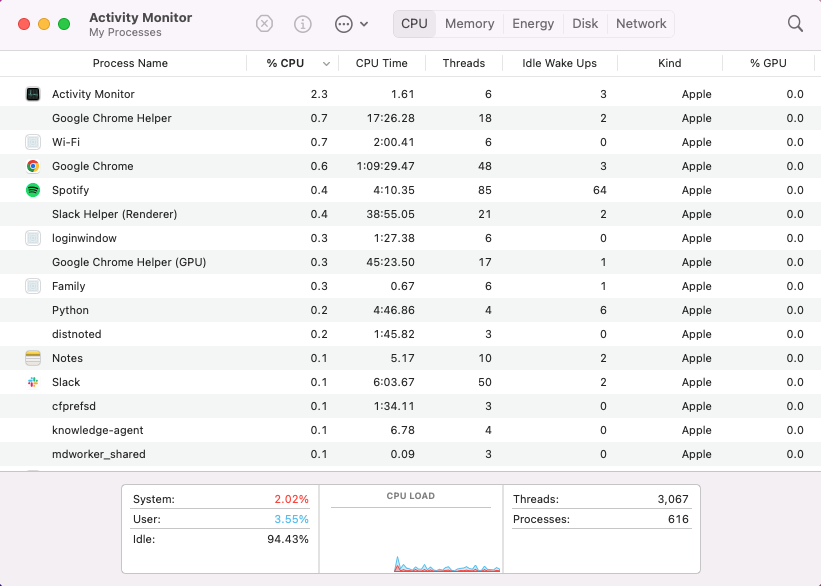Sort by Threads column header
821x586 pixels.
pyautogui.click(x=464, y=63)
